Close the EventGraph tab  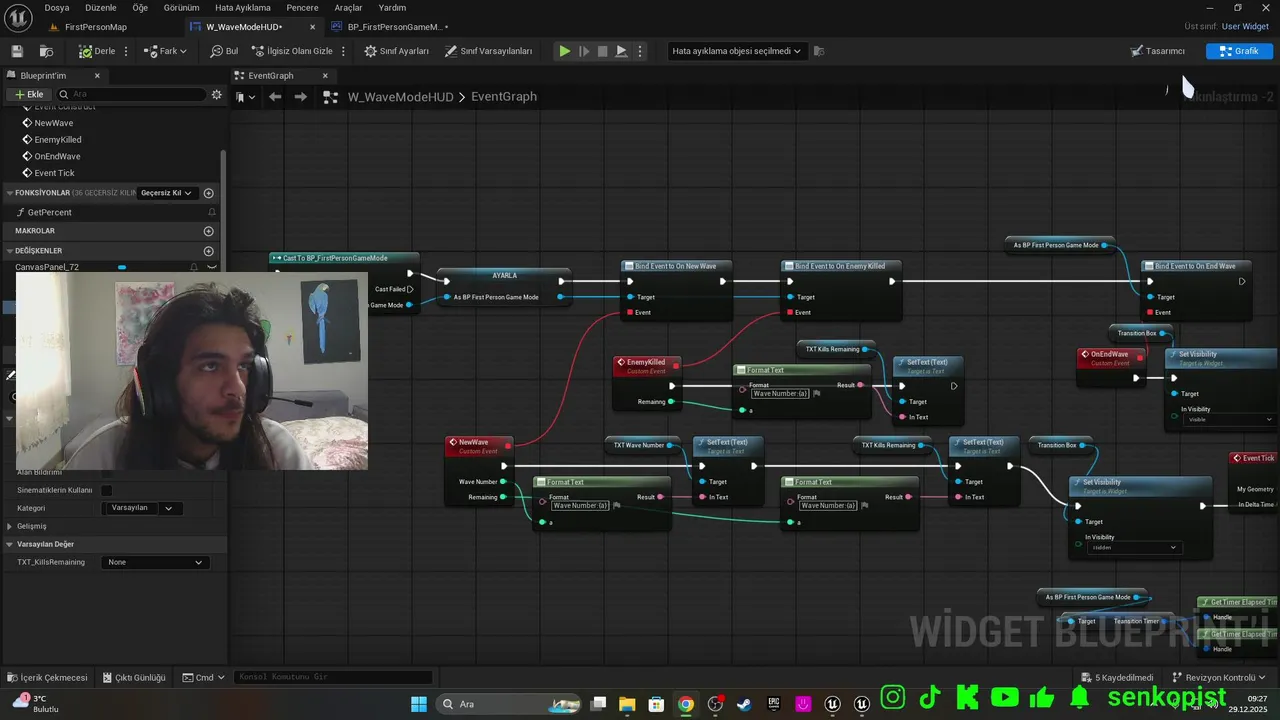[x=325, y=75]
